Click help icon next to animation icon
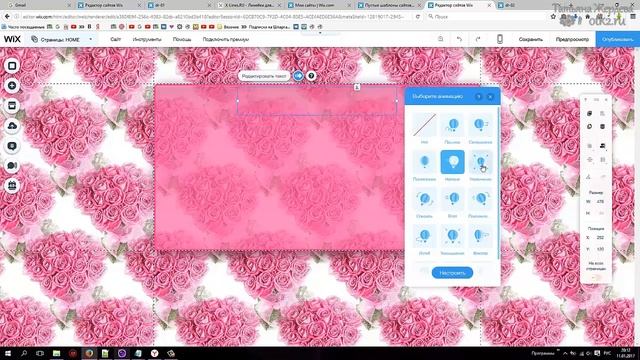Image resolution: width=640 pixels, height=360 pixels. (311, 76)
